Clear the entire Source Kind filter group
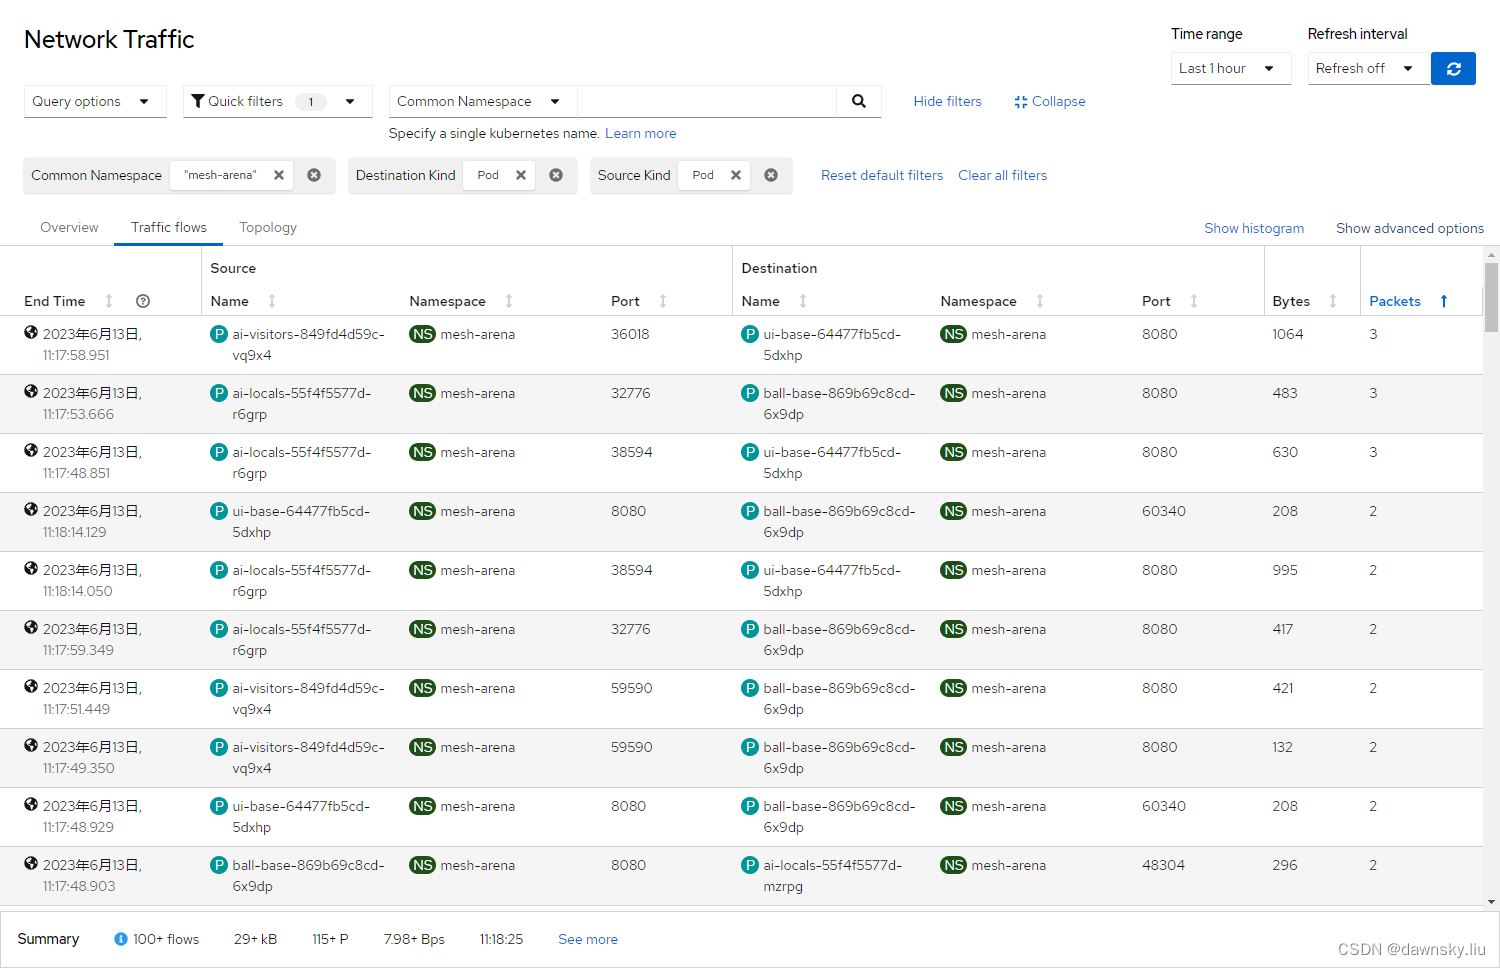The width and height of the screenshot is (1500, 968). click(771, 175)
